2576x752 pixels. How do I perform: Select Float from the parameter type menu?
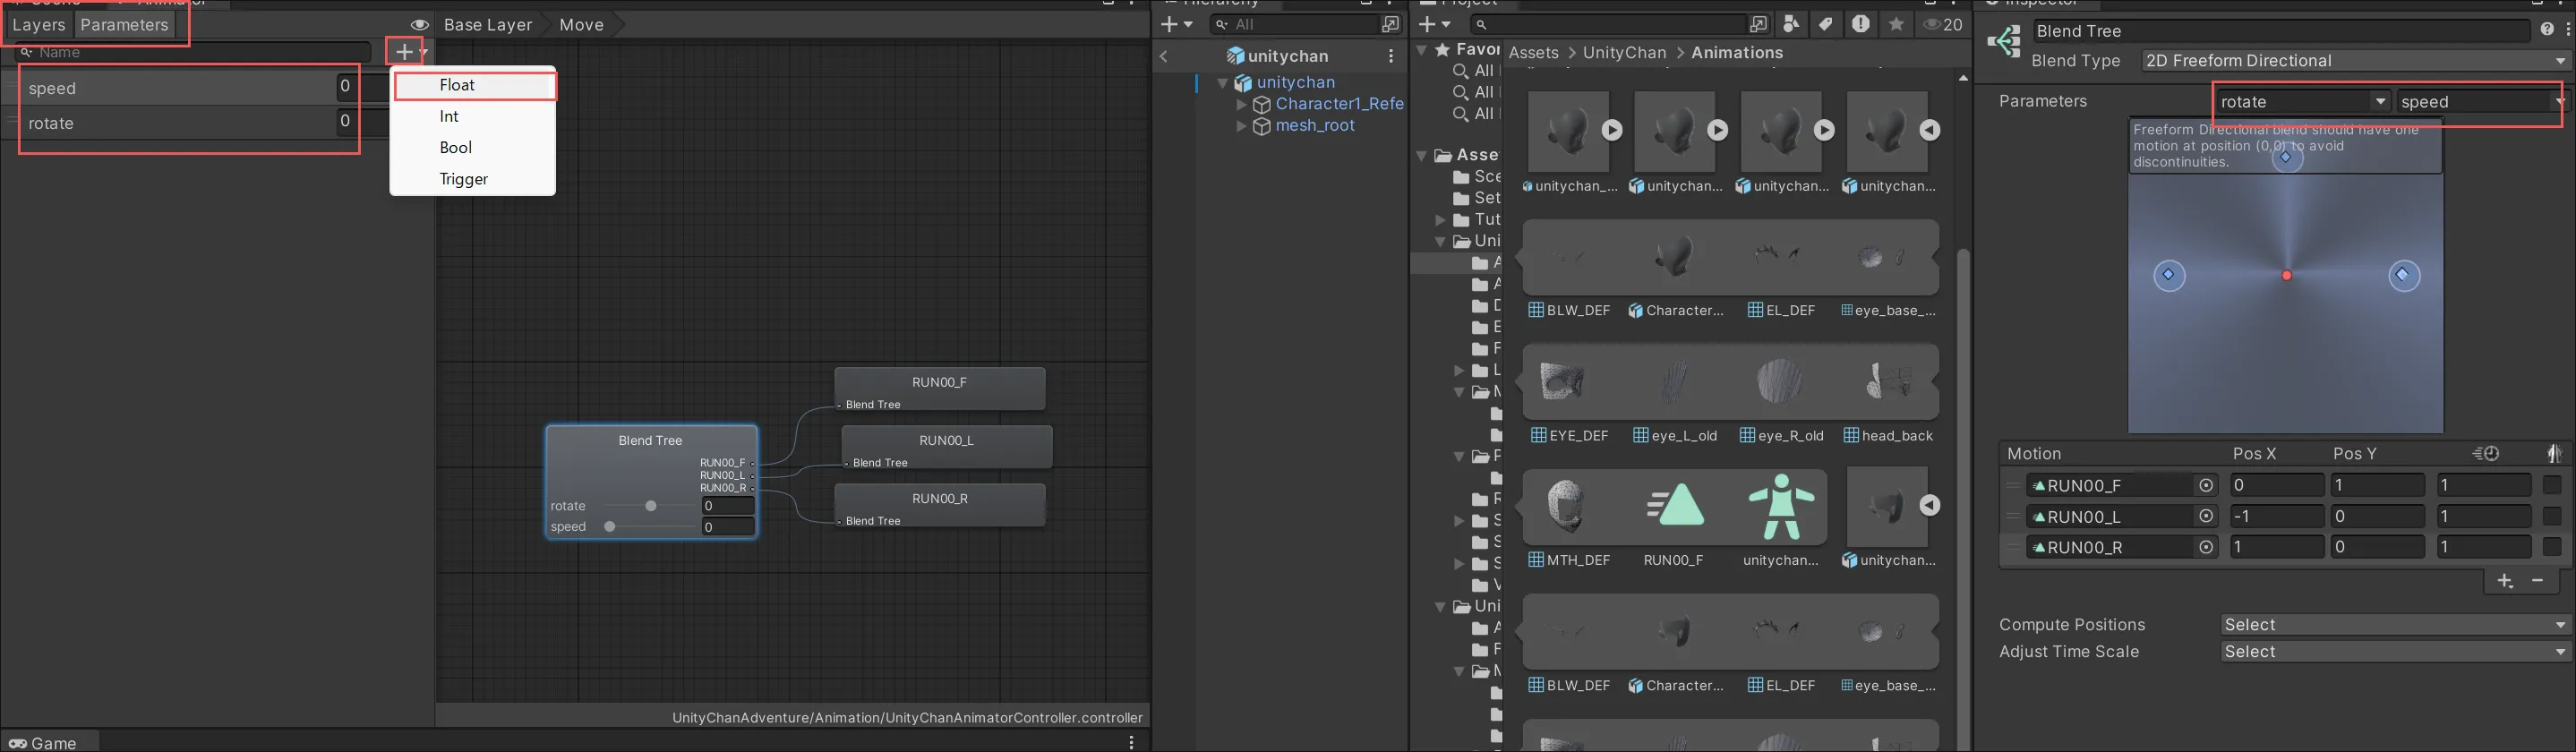[474, 86]
